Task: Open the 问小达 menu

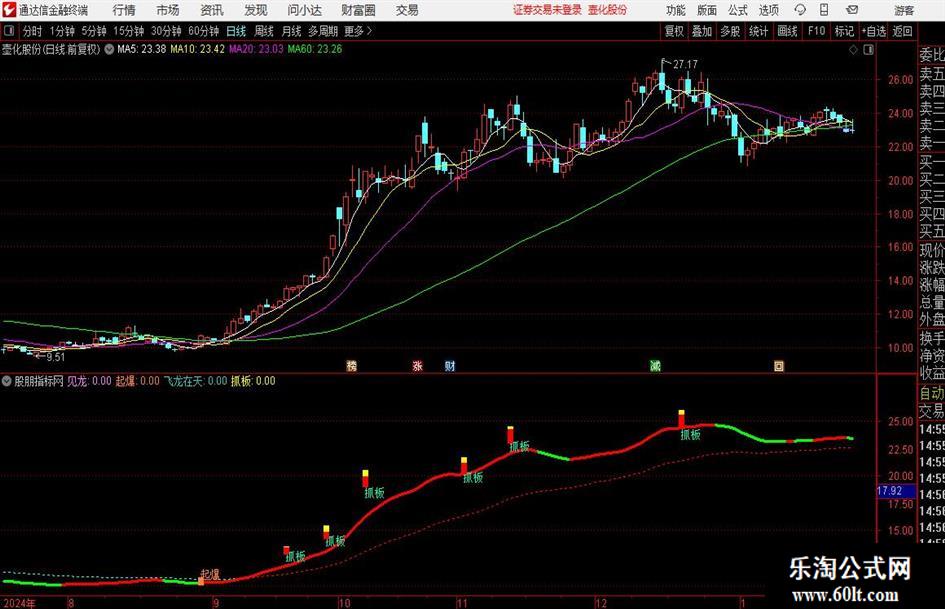Action: tap(304, 10)
